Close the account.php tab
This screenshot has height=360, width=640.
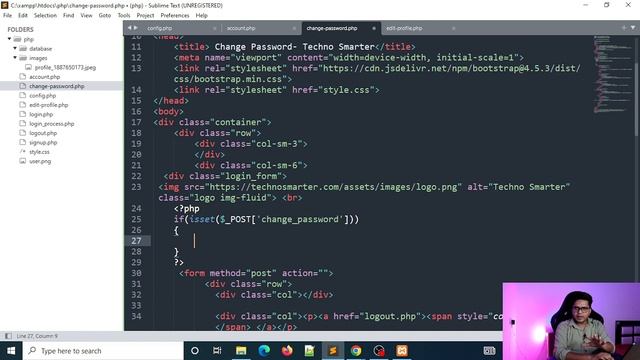click(294, 29)
